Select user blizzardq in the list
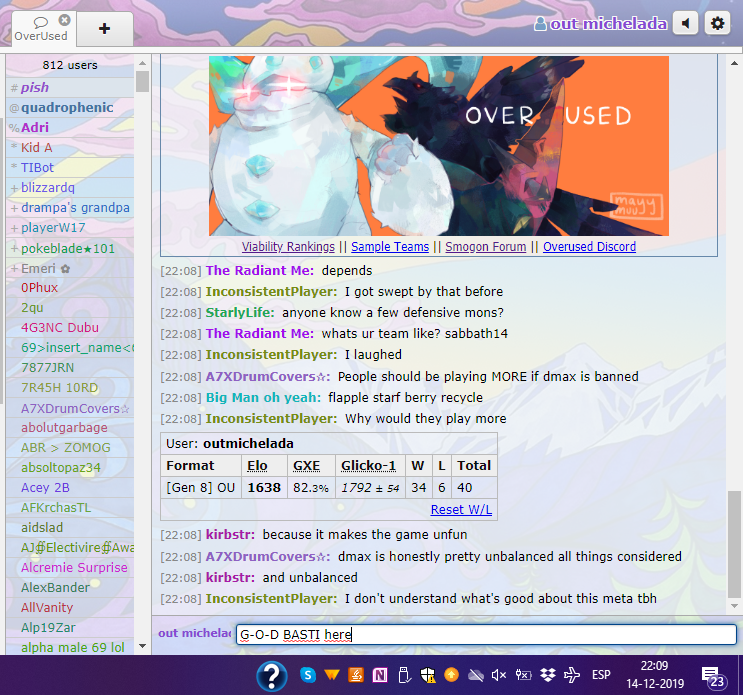Viewport: 743px width, 695px height. pyautogui.click(x=70, y=188)
